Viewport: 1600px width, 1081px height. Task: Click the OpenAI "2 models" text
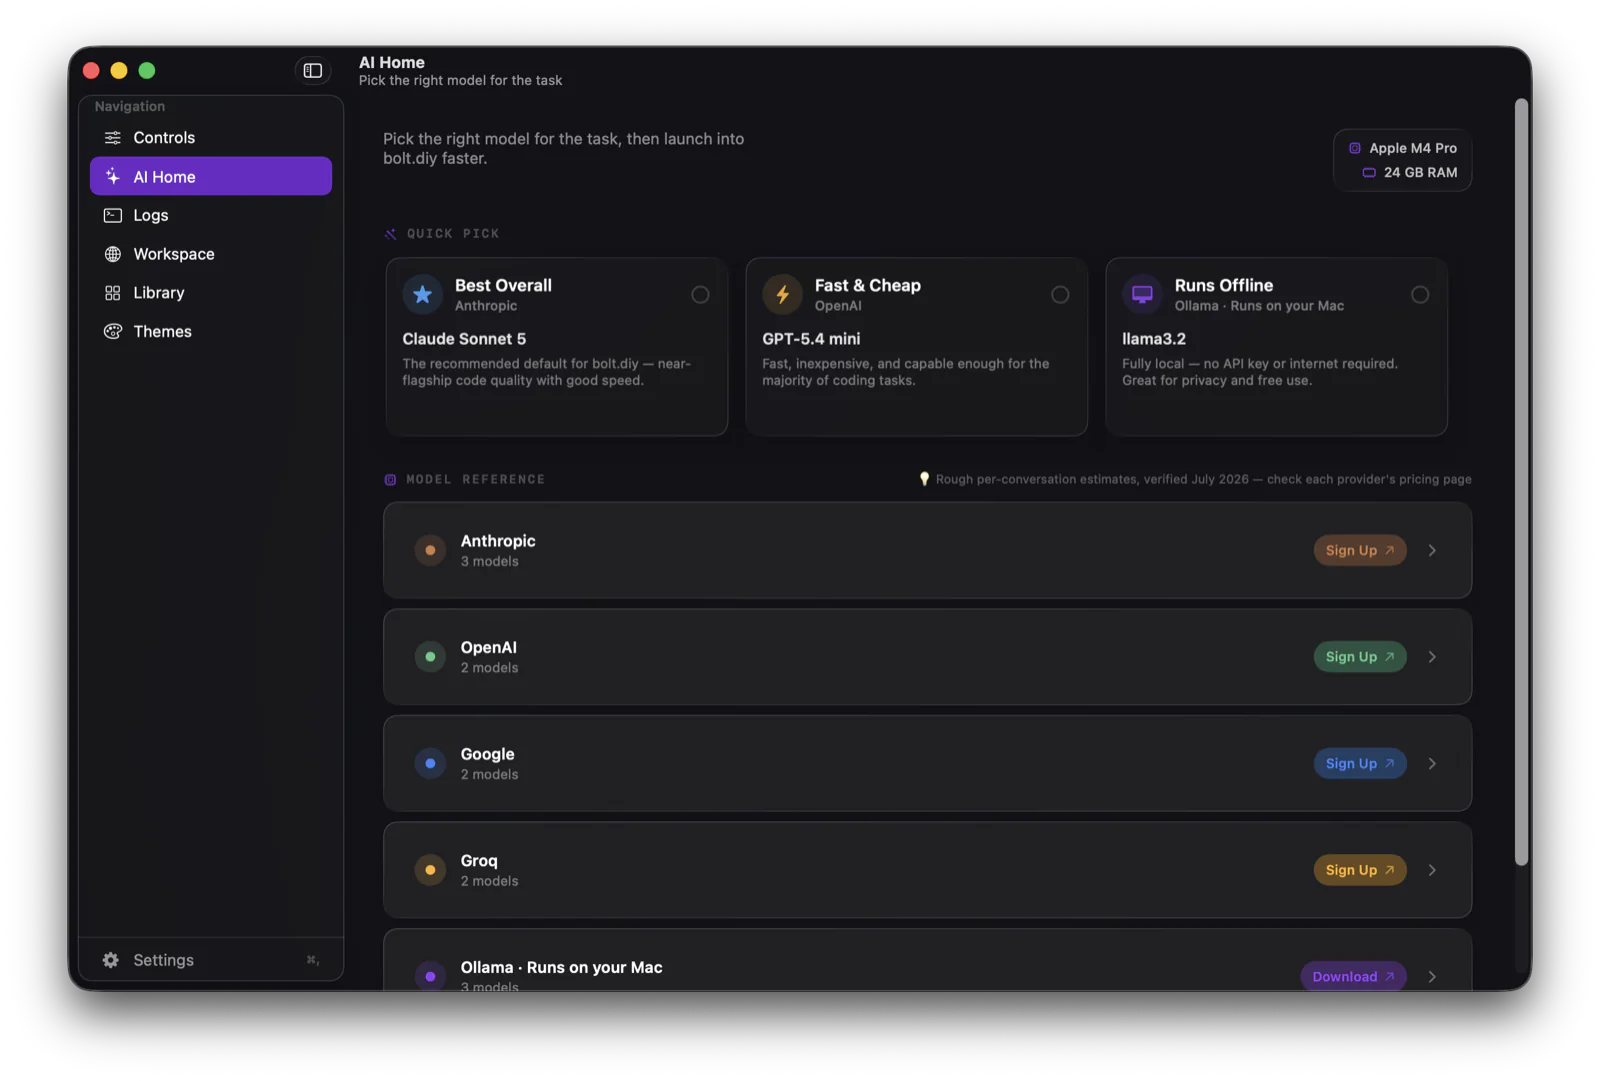tap(490, 668)
